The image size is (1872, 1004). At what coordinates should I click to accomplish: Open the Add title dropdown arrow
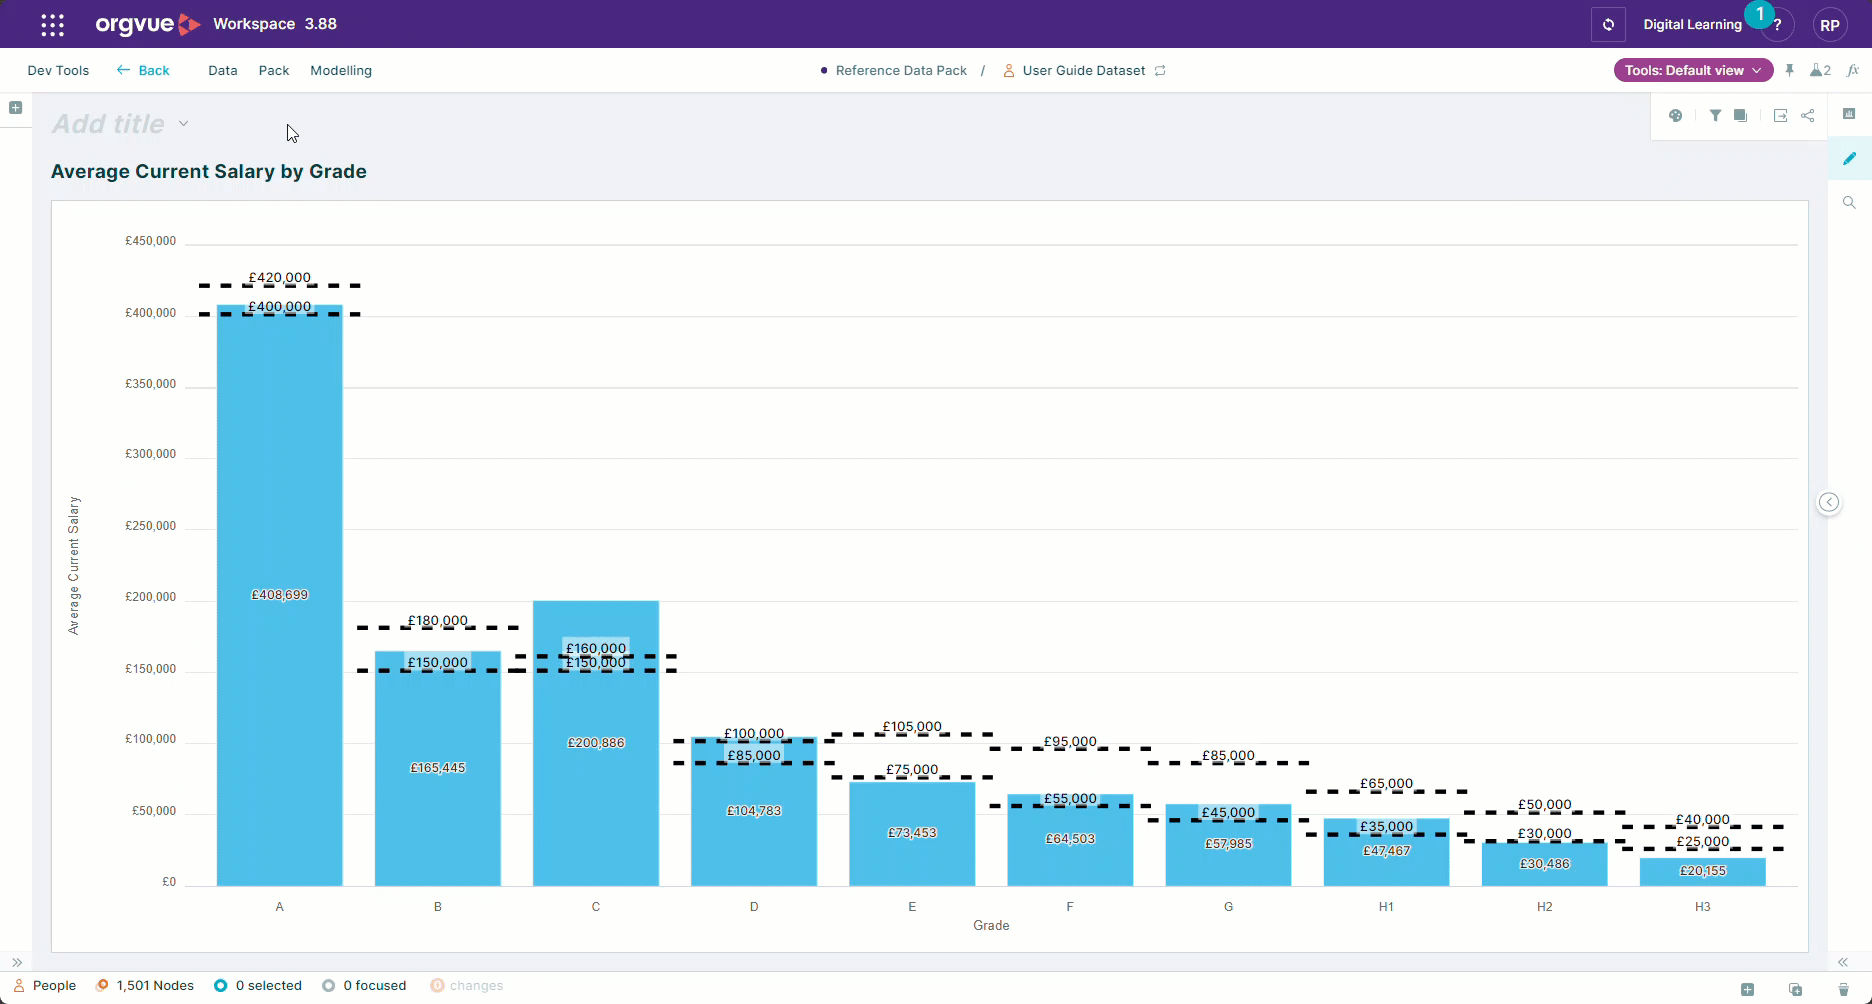184,124
